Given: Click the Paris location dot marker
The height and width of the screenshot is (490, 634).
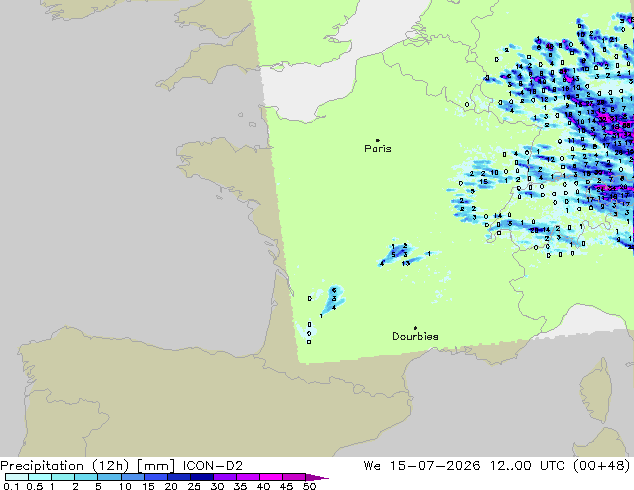Looking at the screenshot, I should pos(378,140).
